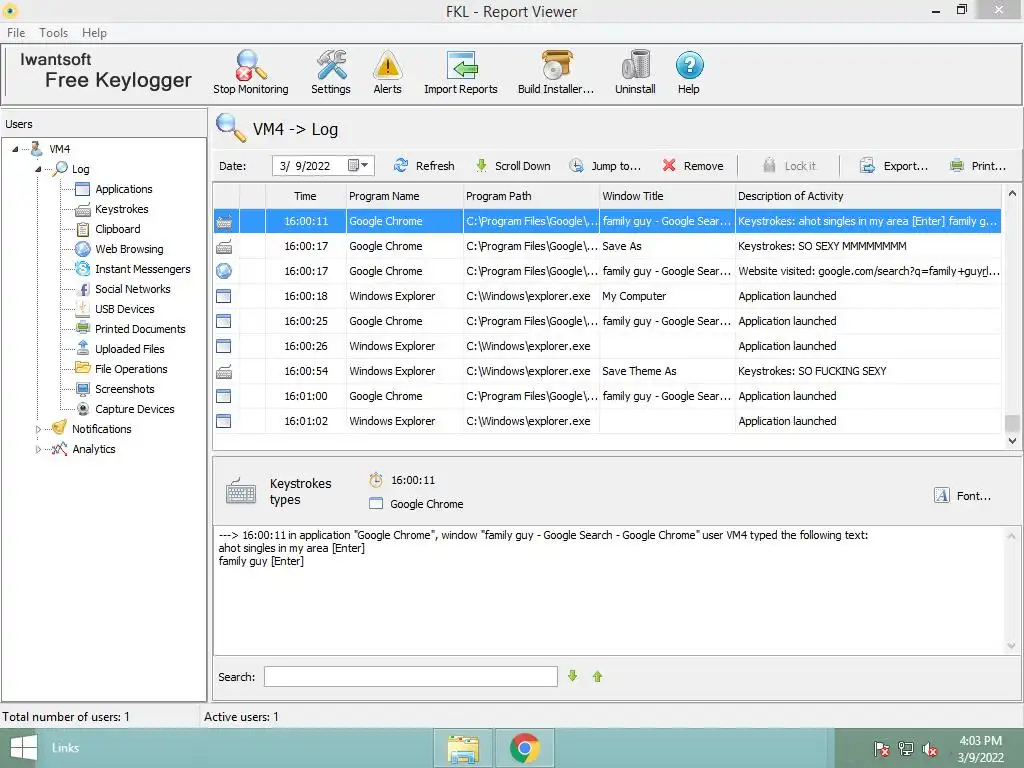The height and width of the screenshot is (768, 1024).
Task: Click Jump to... button
Action: point(605,166)
